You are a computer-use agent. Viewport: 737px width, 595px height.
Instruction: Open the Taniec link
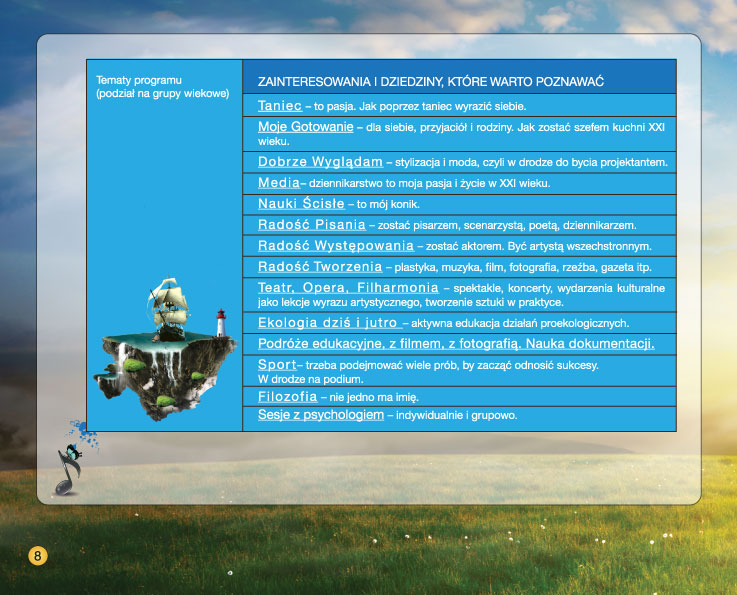tap(280, 106)
